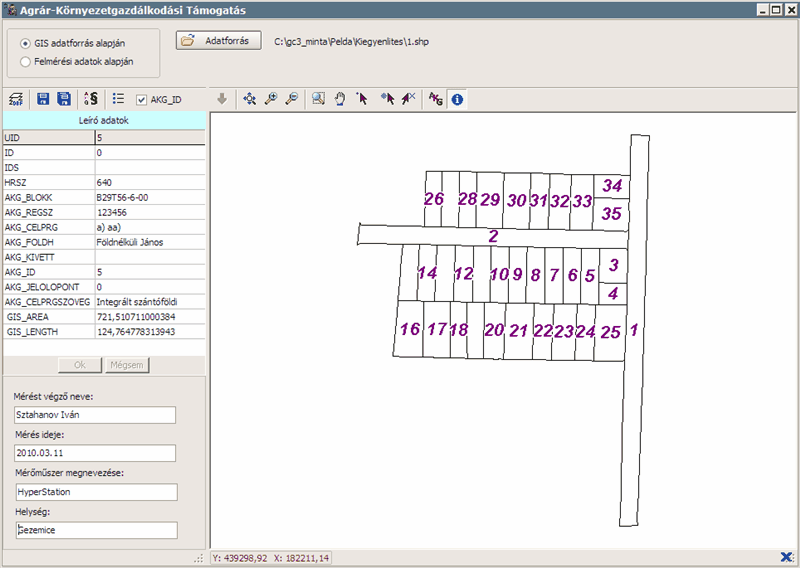This screenshot has height=568, width=800.
Task: Click the 'Leíró adatok' panel header
Action: (104, 120)
